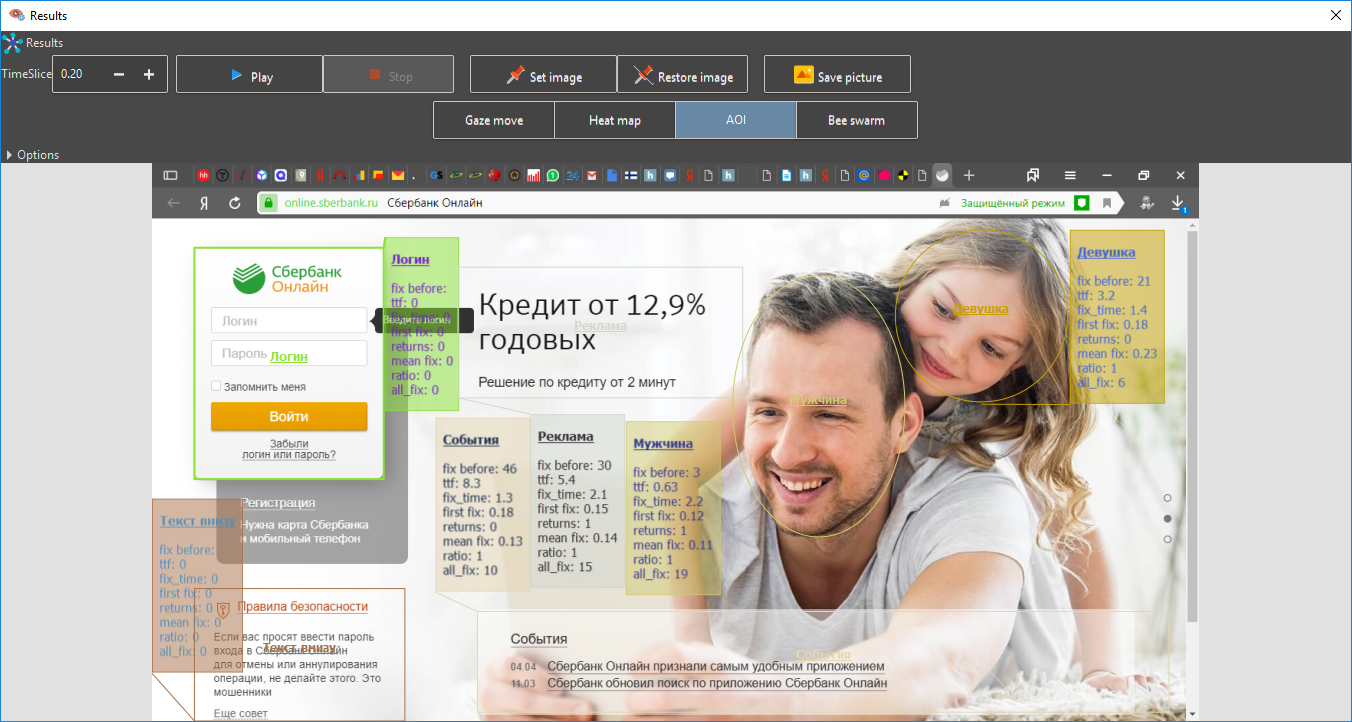The height and width of the screenshot is (722, 1352).
Task: Switch to the Gaze move view
Action: [494, 120]
